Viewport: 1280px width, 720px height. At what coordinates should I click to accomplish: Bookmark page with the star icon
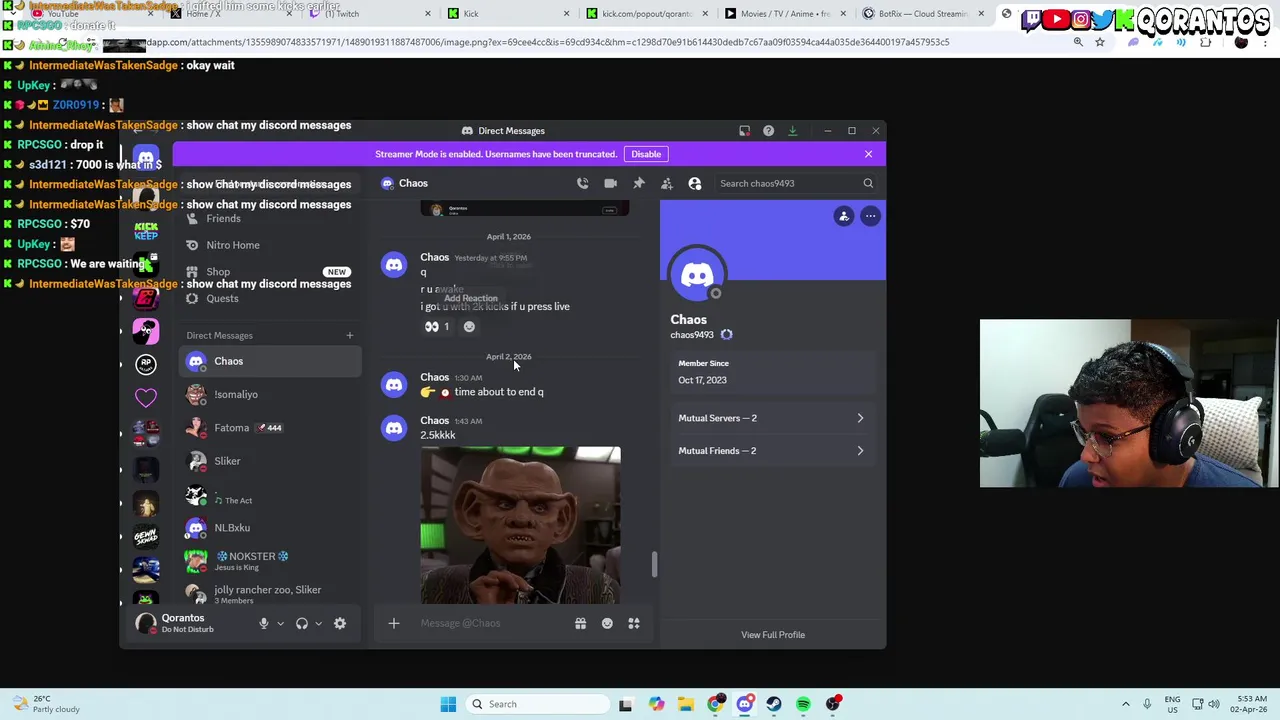point(1100,42)
